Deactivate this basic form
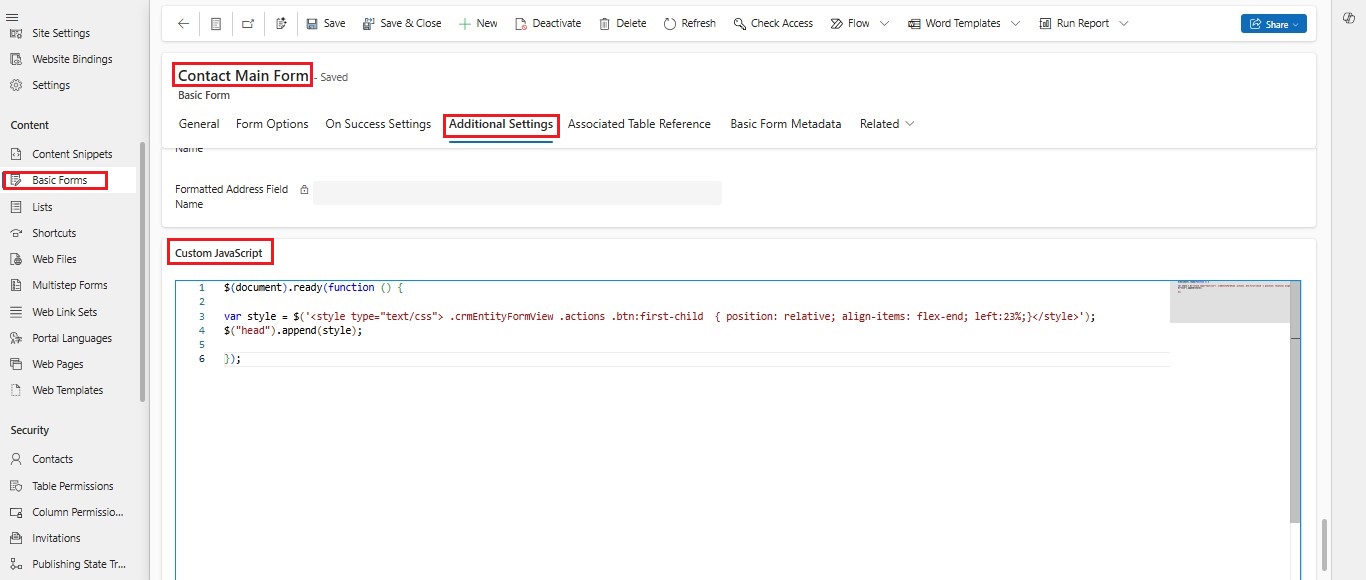Screen dimensions: 1366x580 point(548,23)
